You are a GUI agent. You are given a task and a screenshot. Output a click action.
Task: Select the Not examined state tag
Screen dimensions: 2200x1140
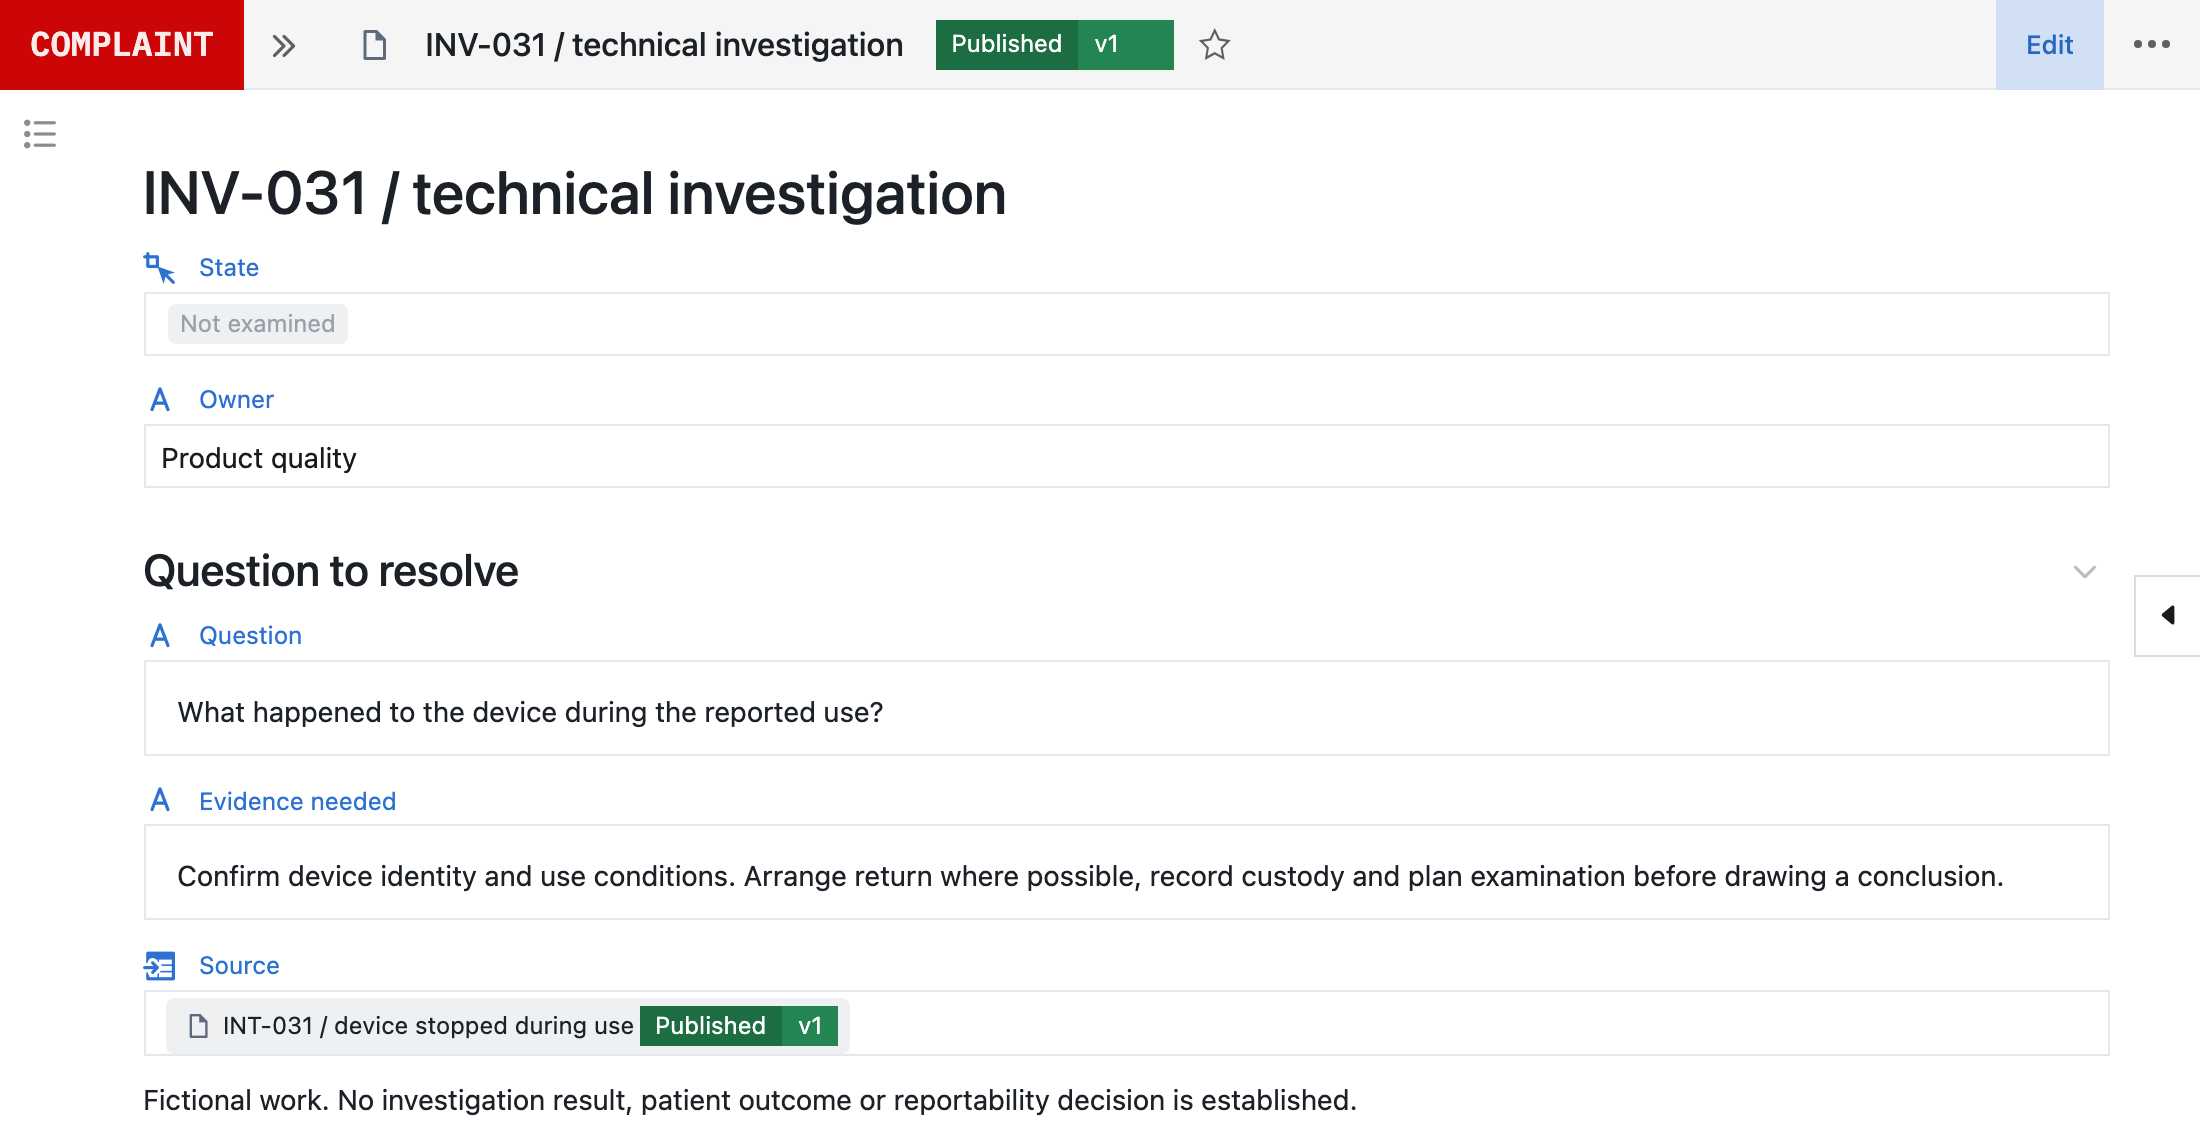click(x=258, y=324)
